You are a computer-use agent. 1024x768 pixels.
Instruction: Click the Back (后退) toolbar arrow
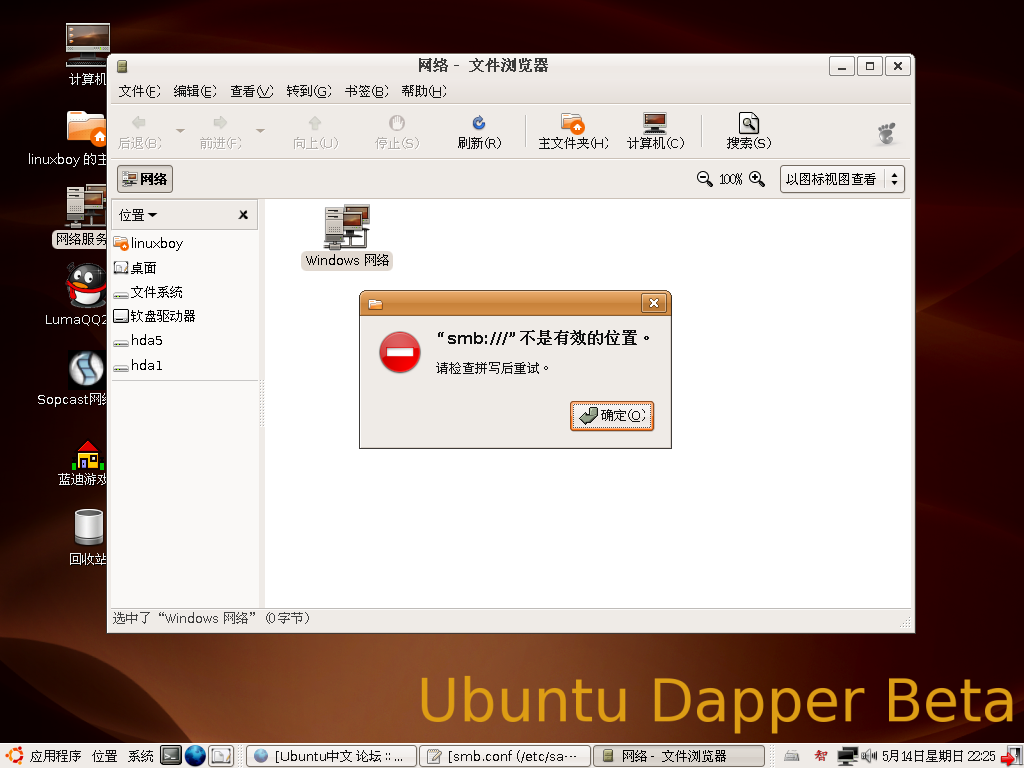point(139,123)
